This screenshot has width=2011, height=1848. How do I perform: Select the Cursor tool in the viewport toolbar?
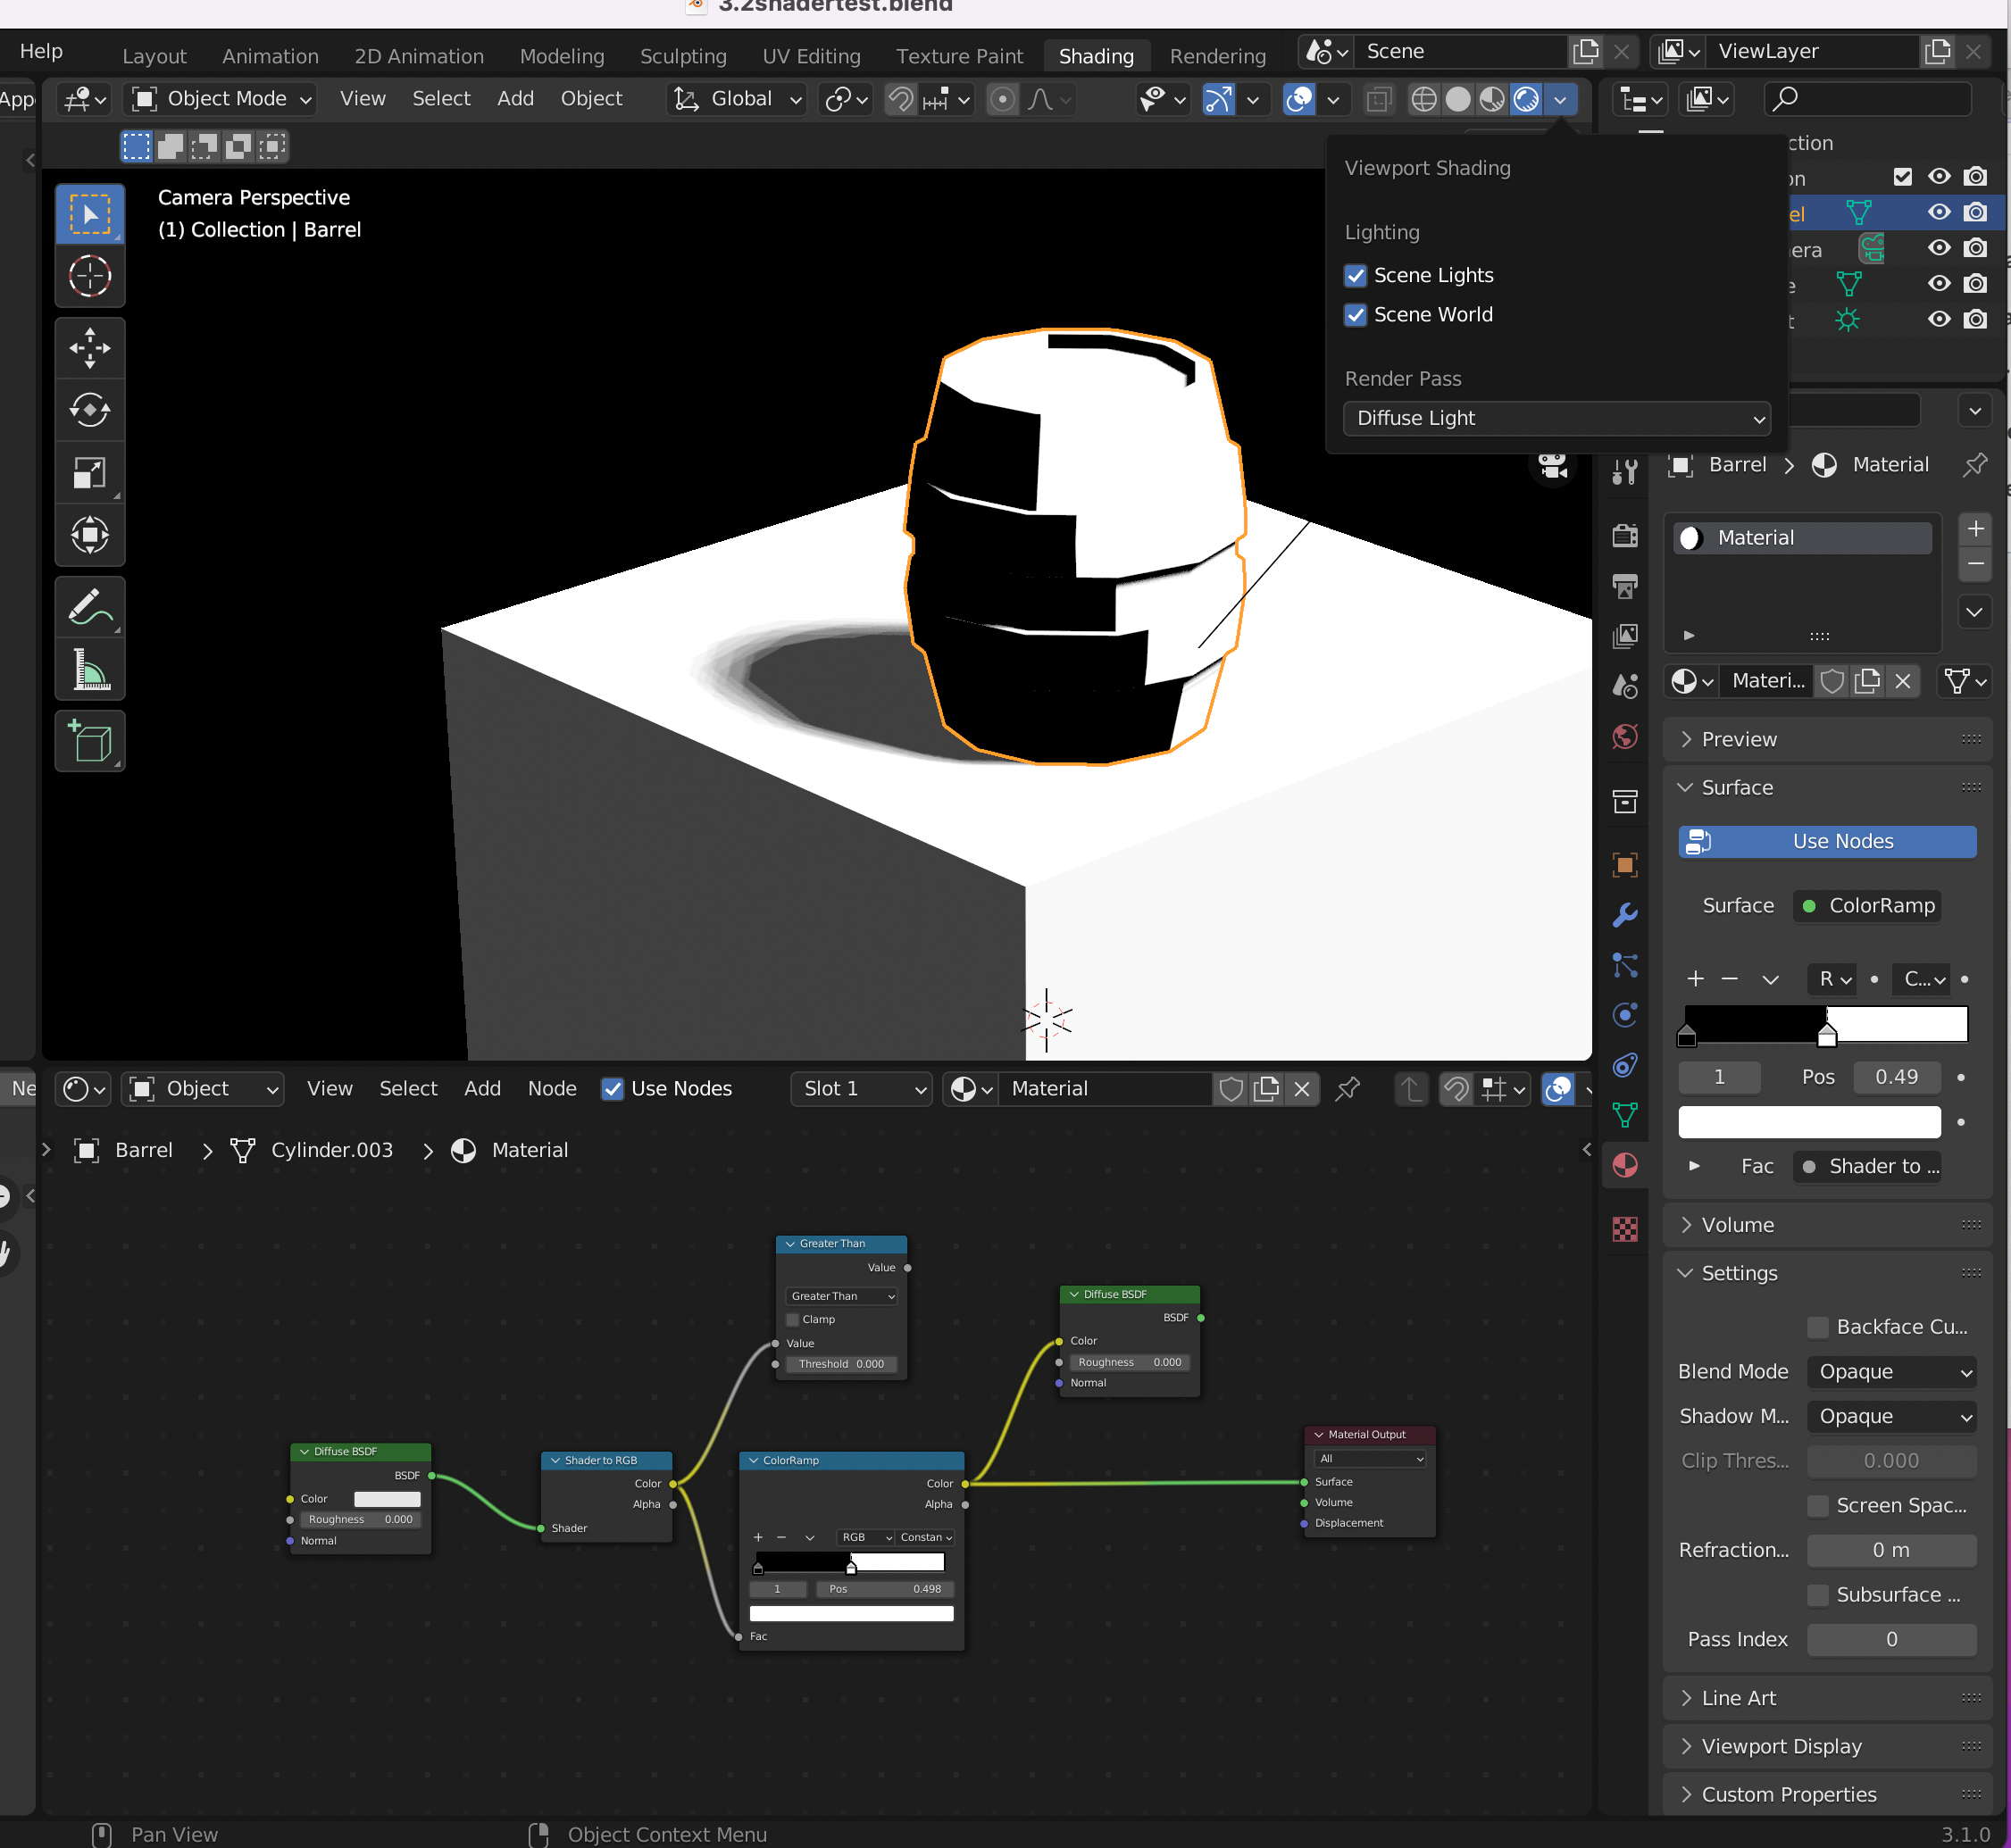90,276
